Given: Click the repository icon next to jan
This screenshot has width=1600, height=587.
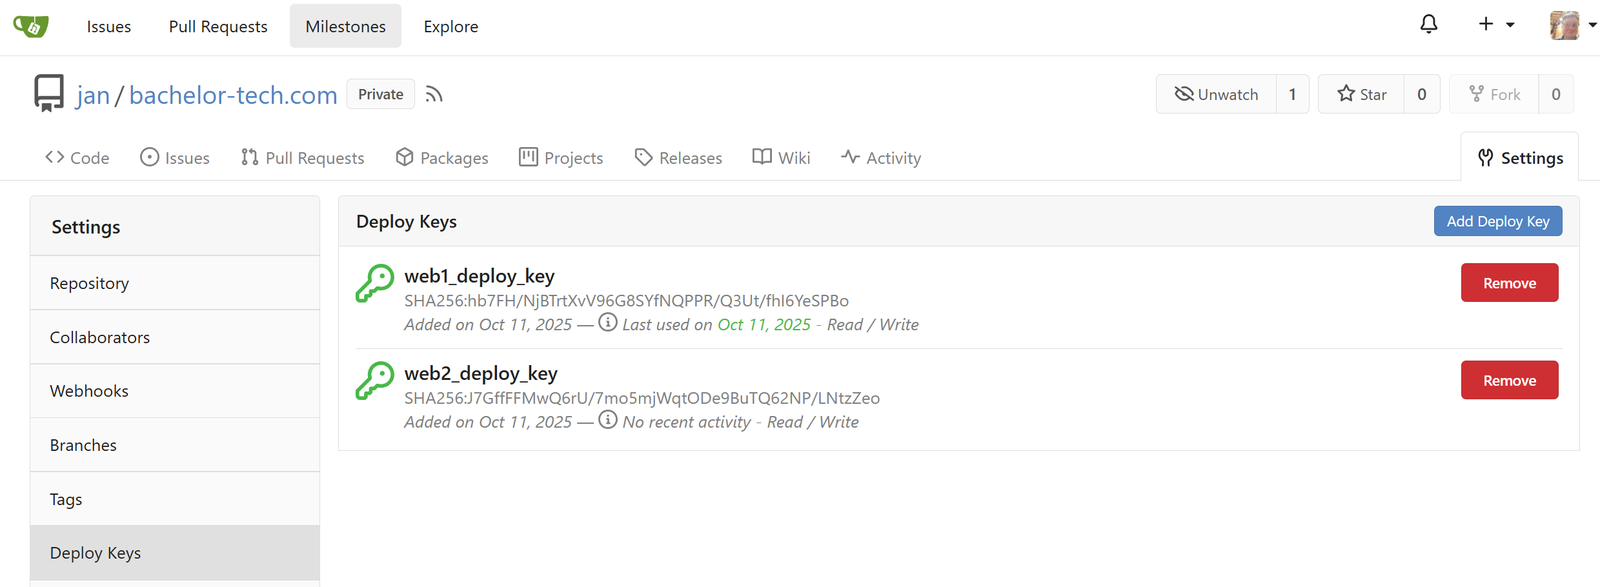Looking at the screenshot, I should pos(49,93).
